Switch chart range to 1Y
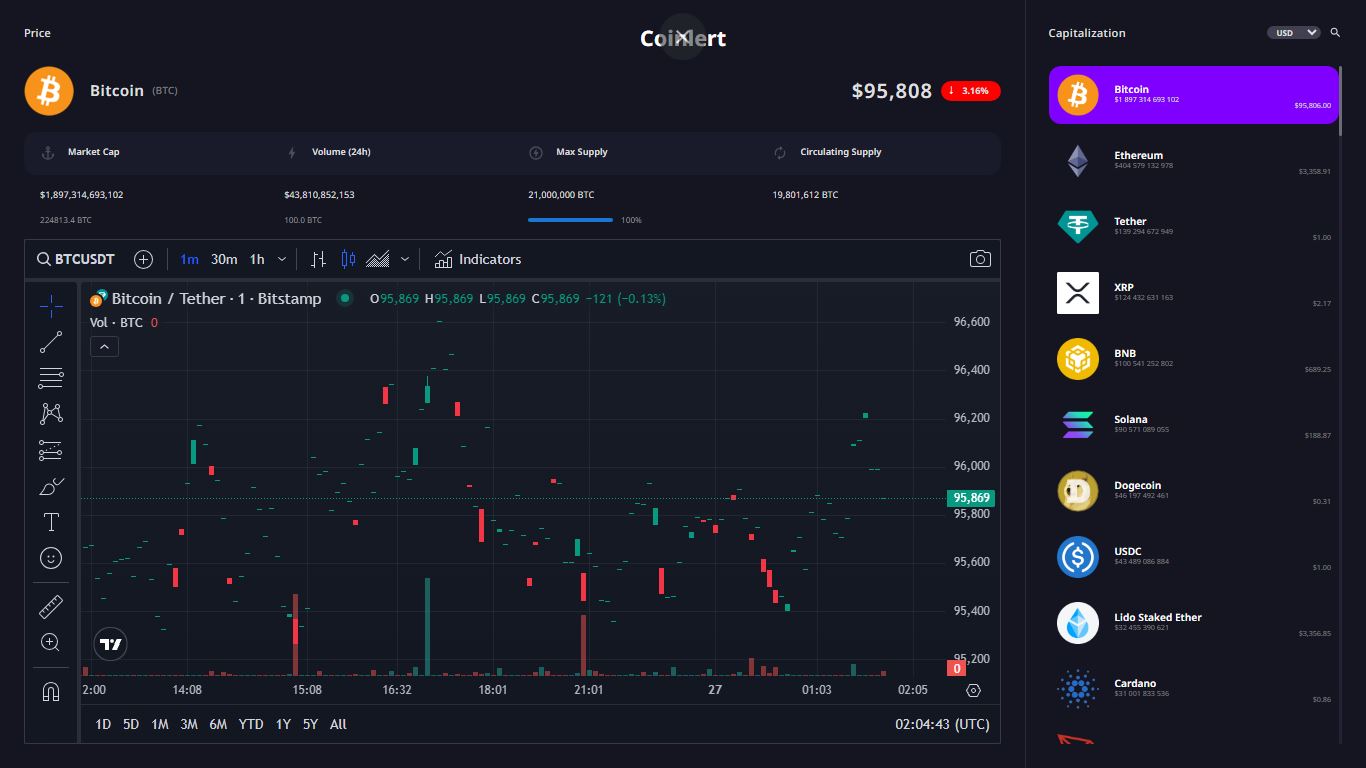Viewport: 1366px width, 768px height. point(283,724)
